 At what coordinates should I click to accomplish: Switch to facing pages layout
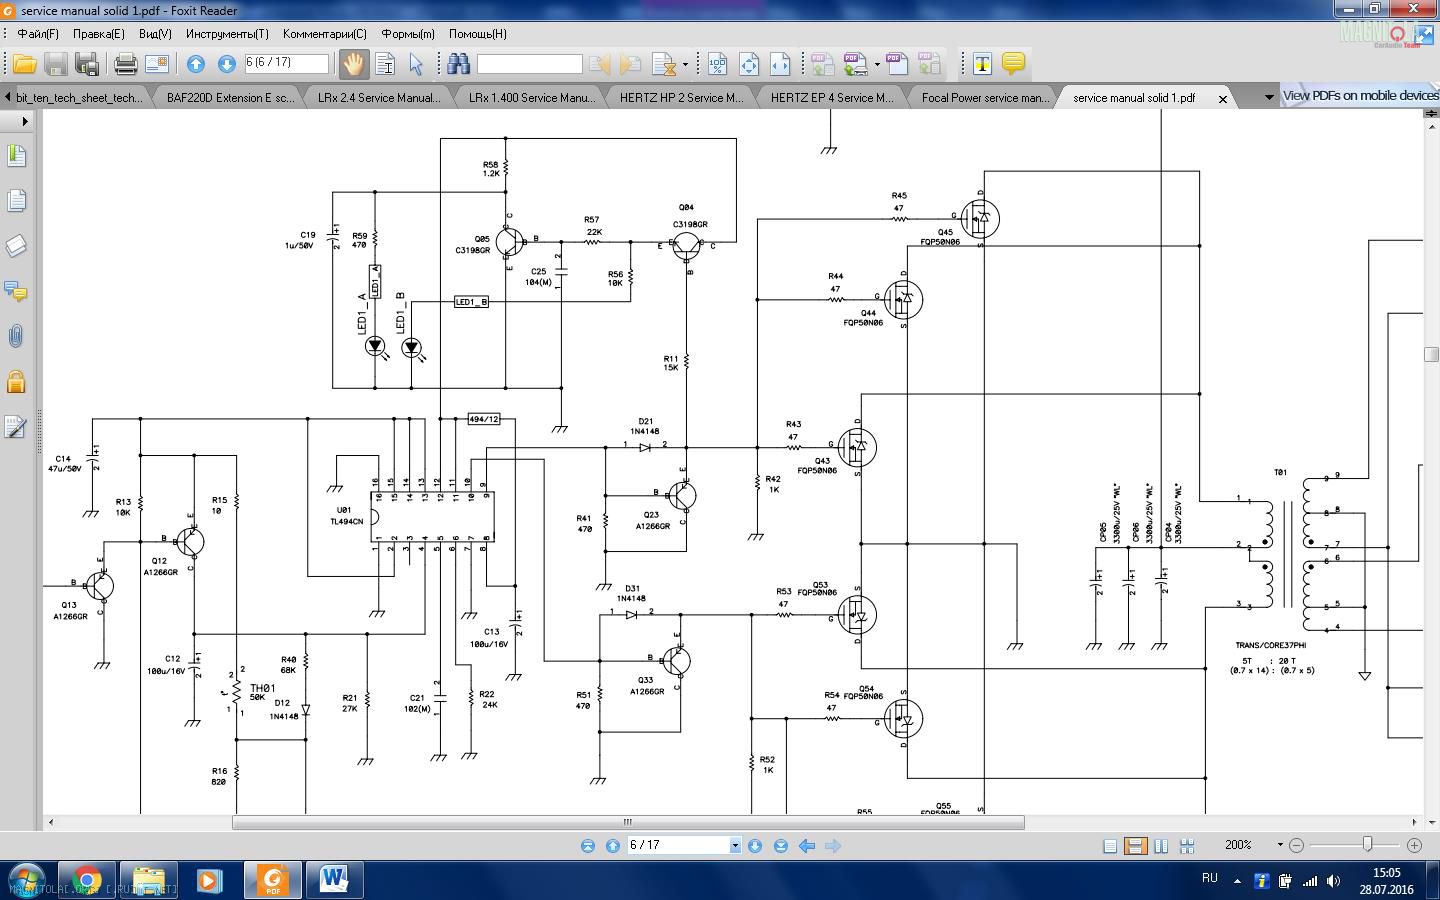1161,846
